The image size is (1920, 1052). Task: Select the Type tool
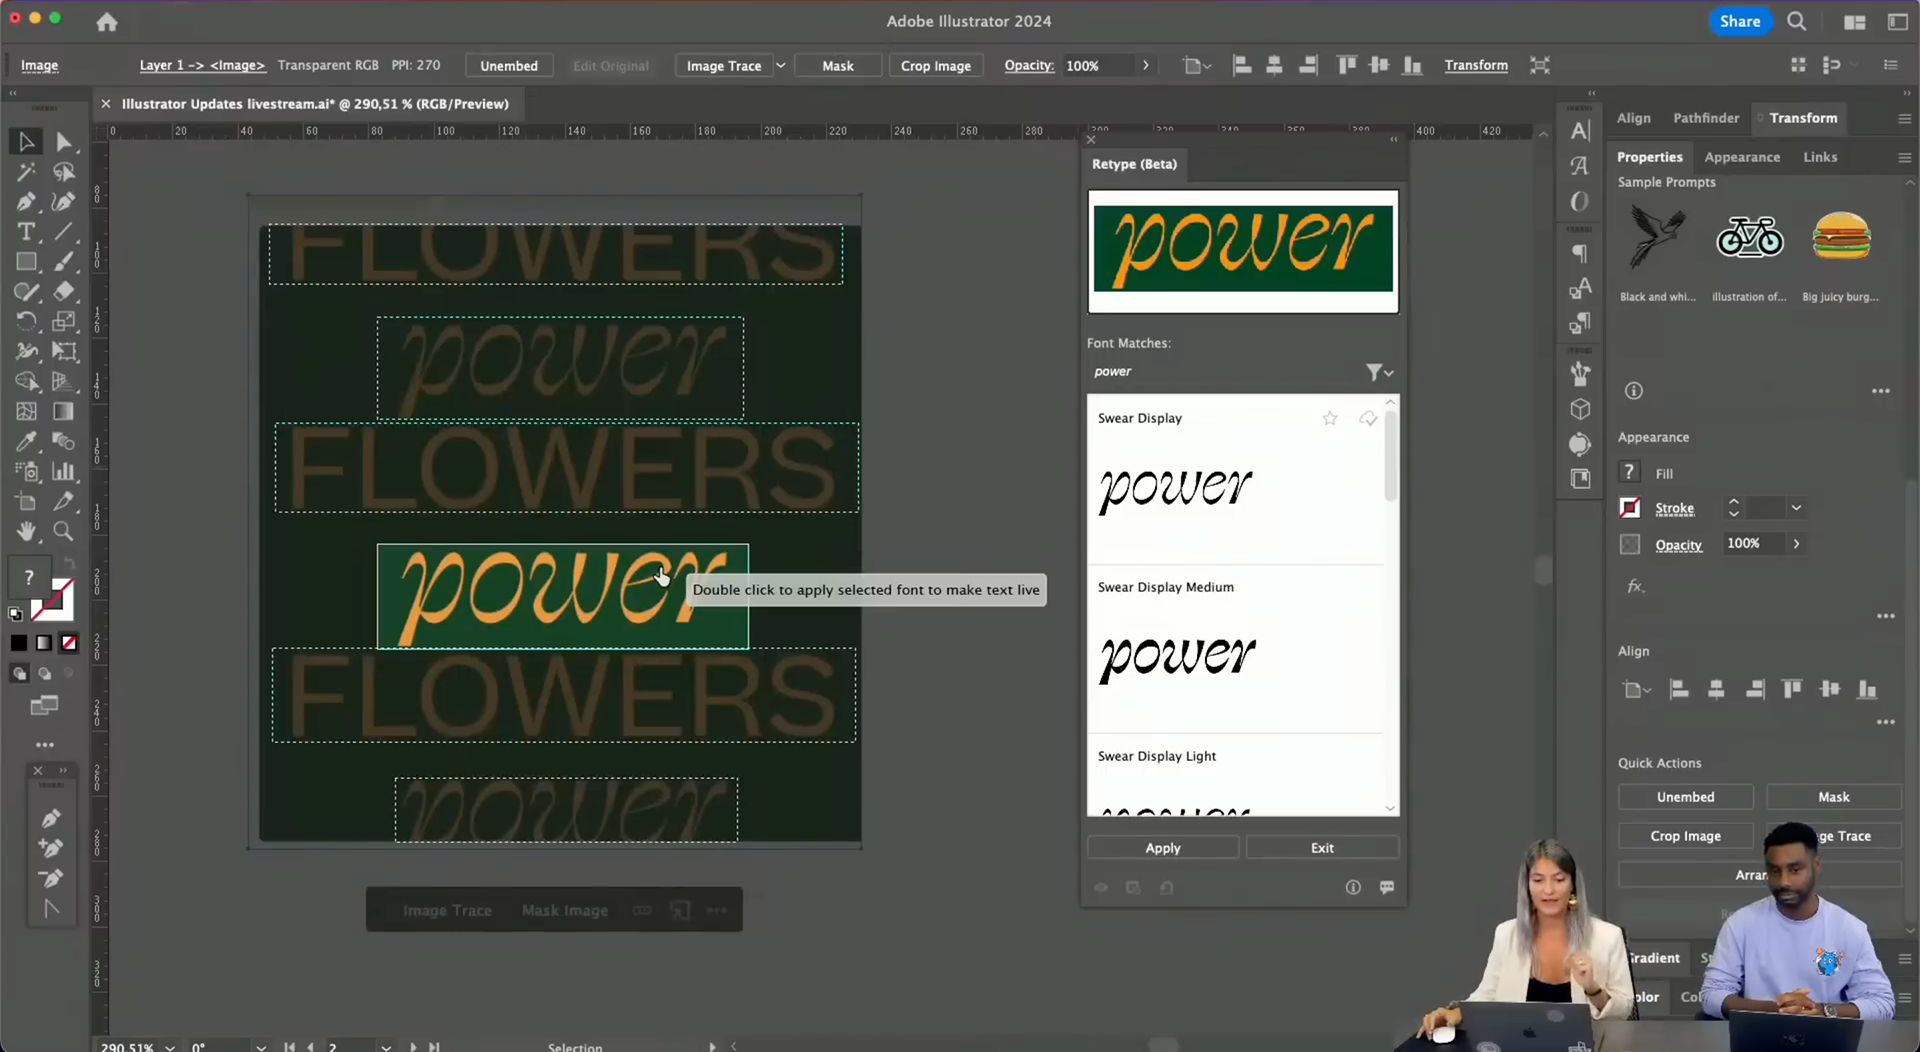(26, 232)
